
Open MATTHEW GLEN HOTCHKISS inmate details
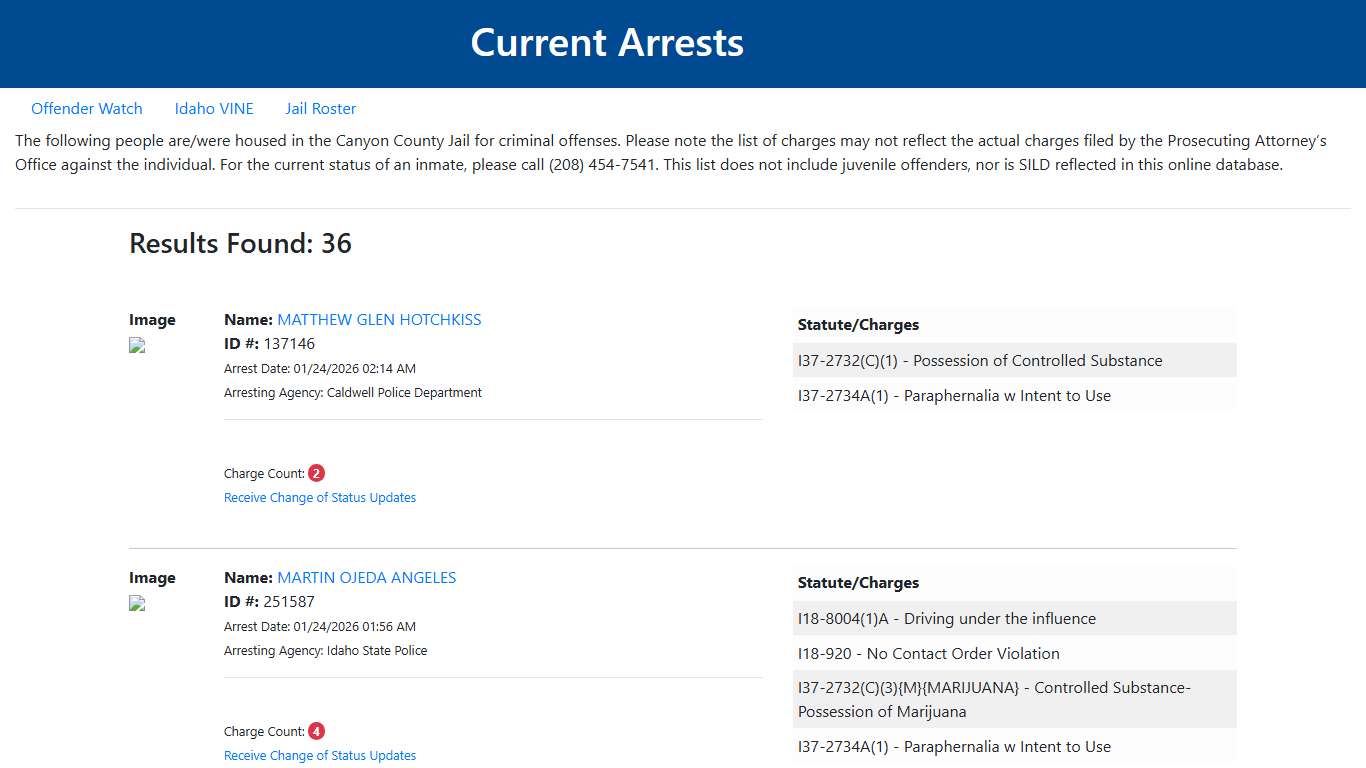379,319
